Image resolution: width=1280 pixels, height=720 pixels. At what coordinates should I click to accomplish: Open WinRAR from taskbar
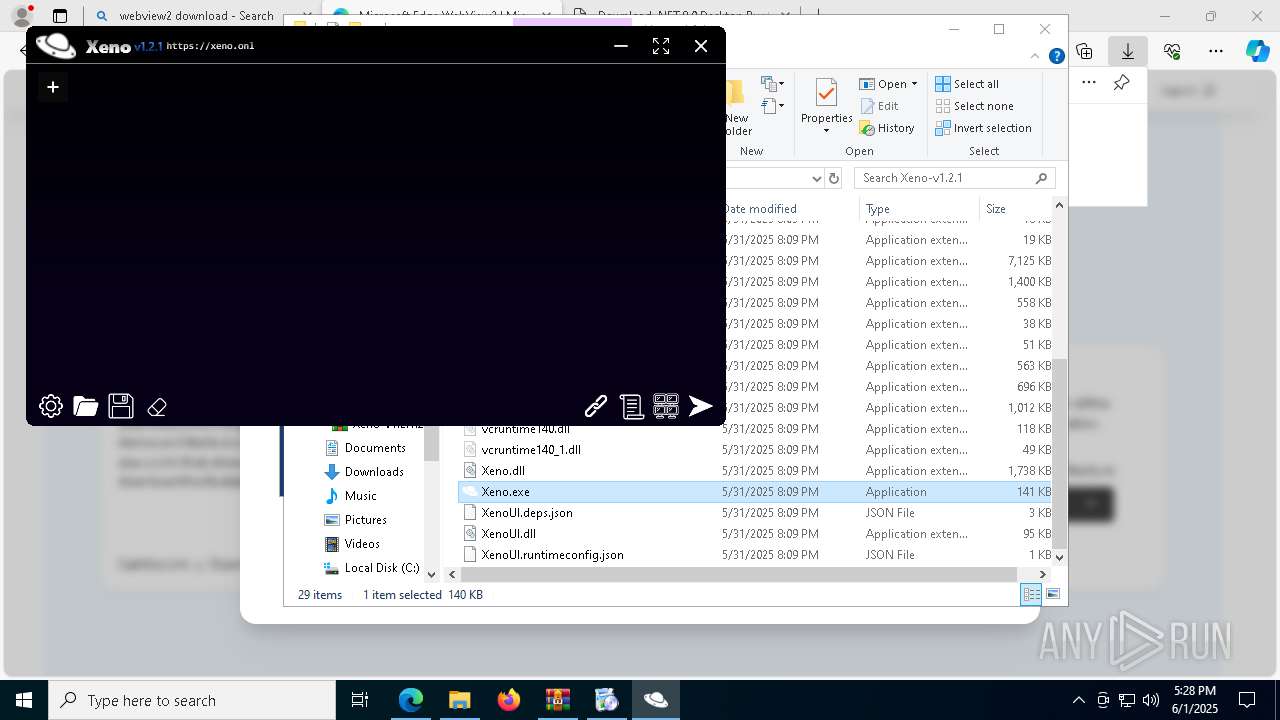(558, 700)
